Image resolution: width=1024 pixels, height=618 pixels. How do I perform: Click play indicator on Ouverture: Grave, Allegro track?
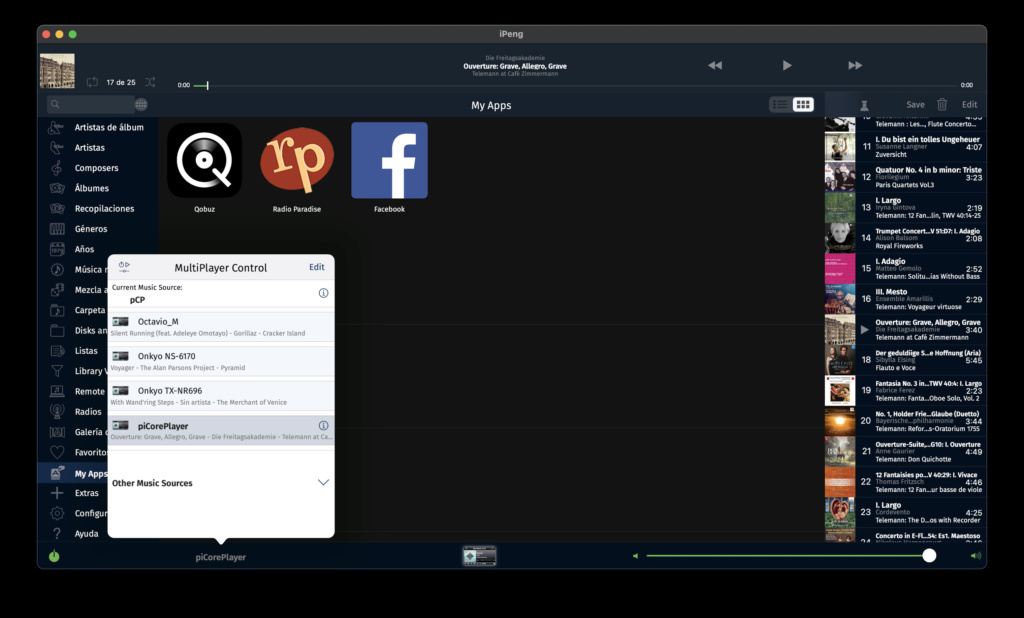[865, 330]
